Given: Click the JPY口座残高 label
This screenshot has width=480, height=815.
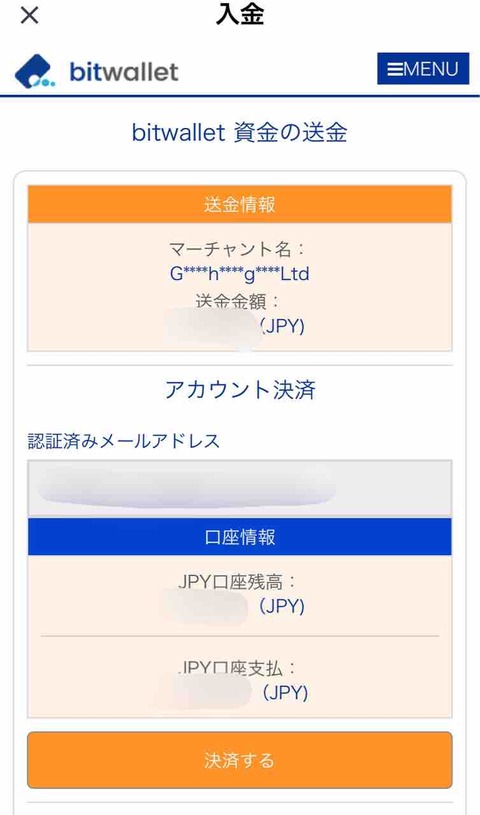Looking at the screenshot, I should [237, 582].
